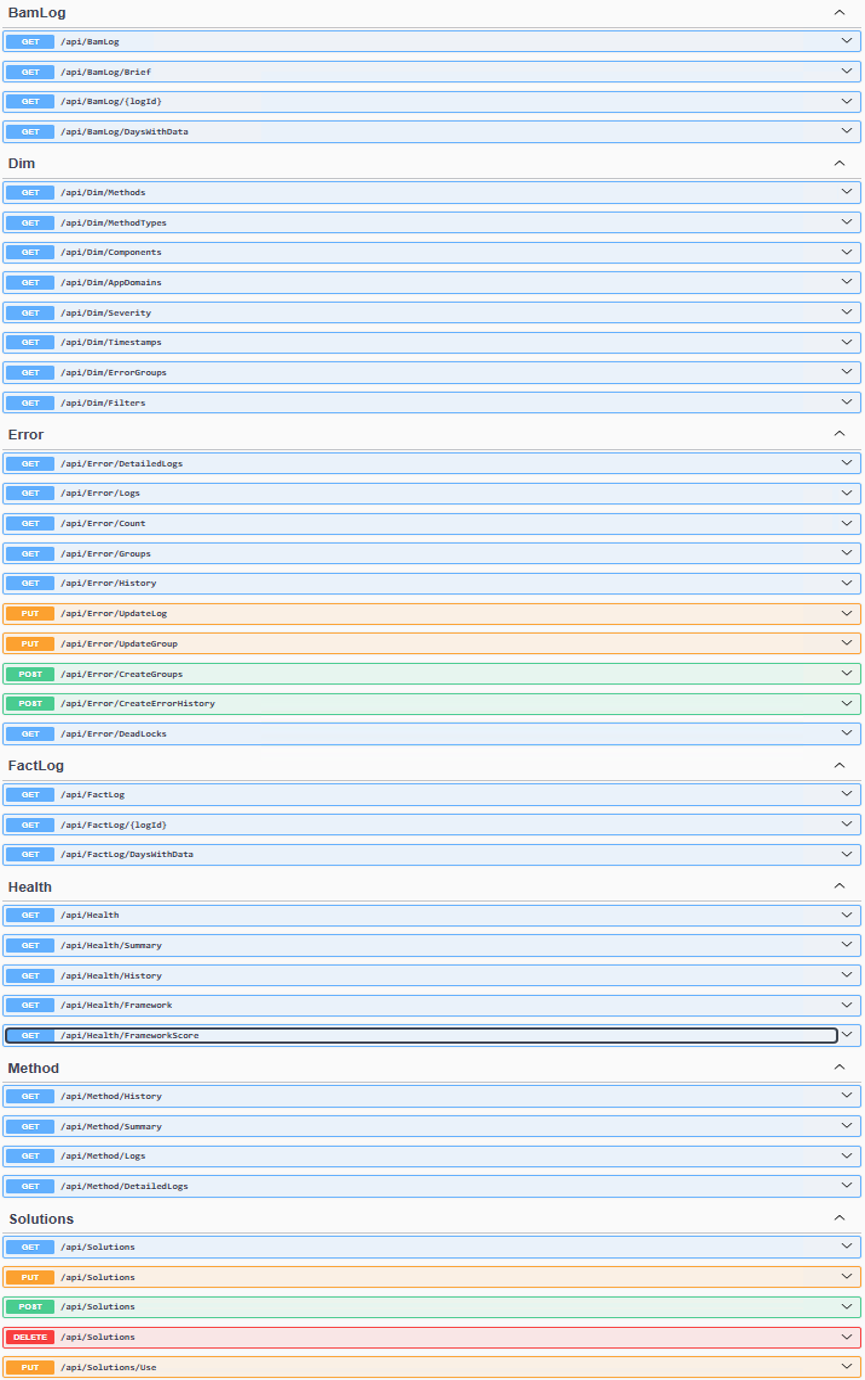Expand GET /api/Dim/Methods endpoint
865x1380 pixels.
coord(432,192)
